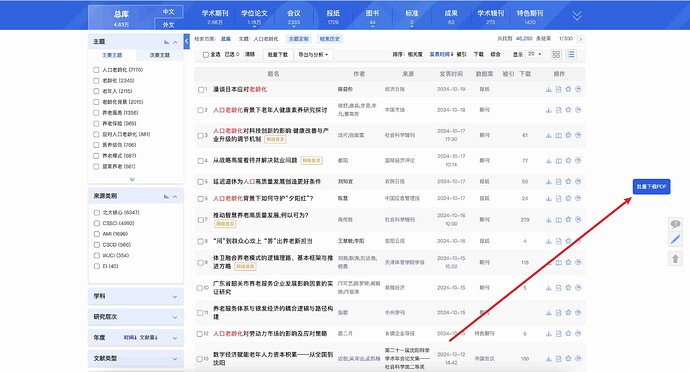Image resolution: width=690 pixels, height=372 pixels.
Task: Show more topics via double-chevron
Action: coord(132,179)
